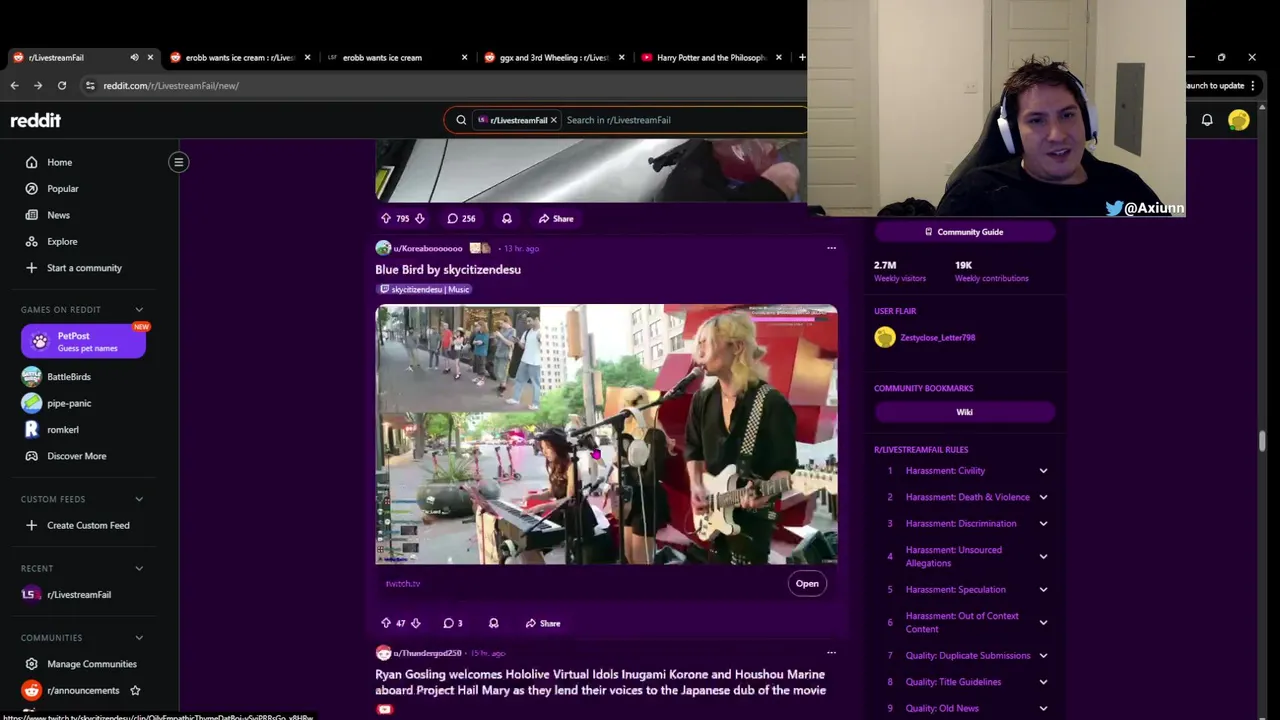Click Create Custom Feed
Image resolution: width=1280 pixels, height=720 pixels.
tap(86, 525)
